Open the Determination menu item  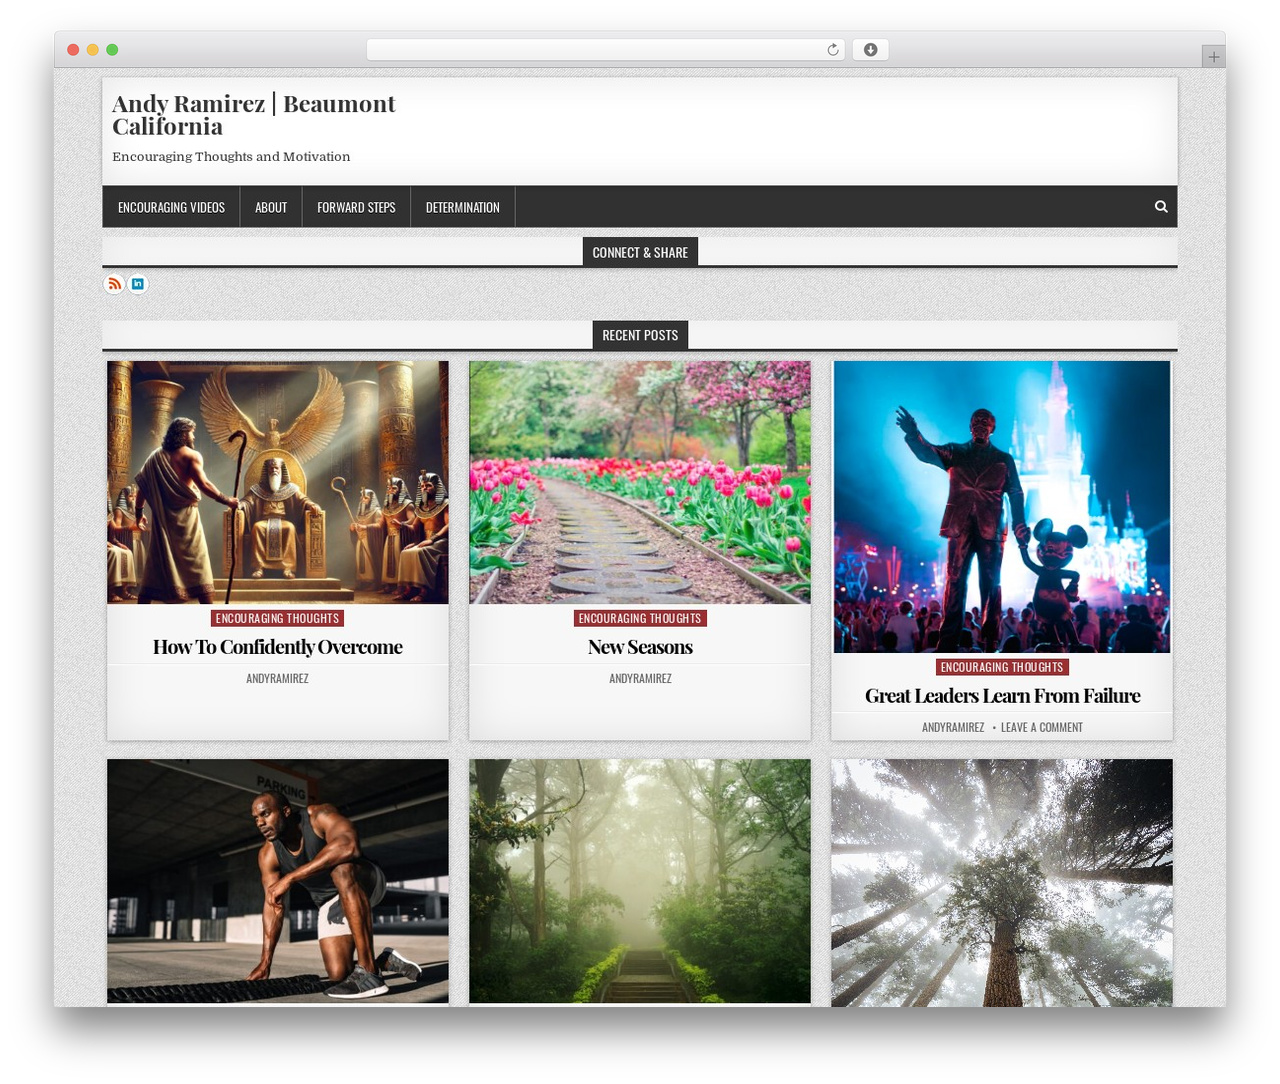462,207
